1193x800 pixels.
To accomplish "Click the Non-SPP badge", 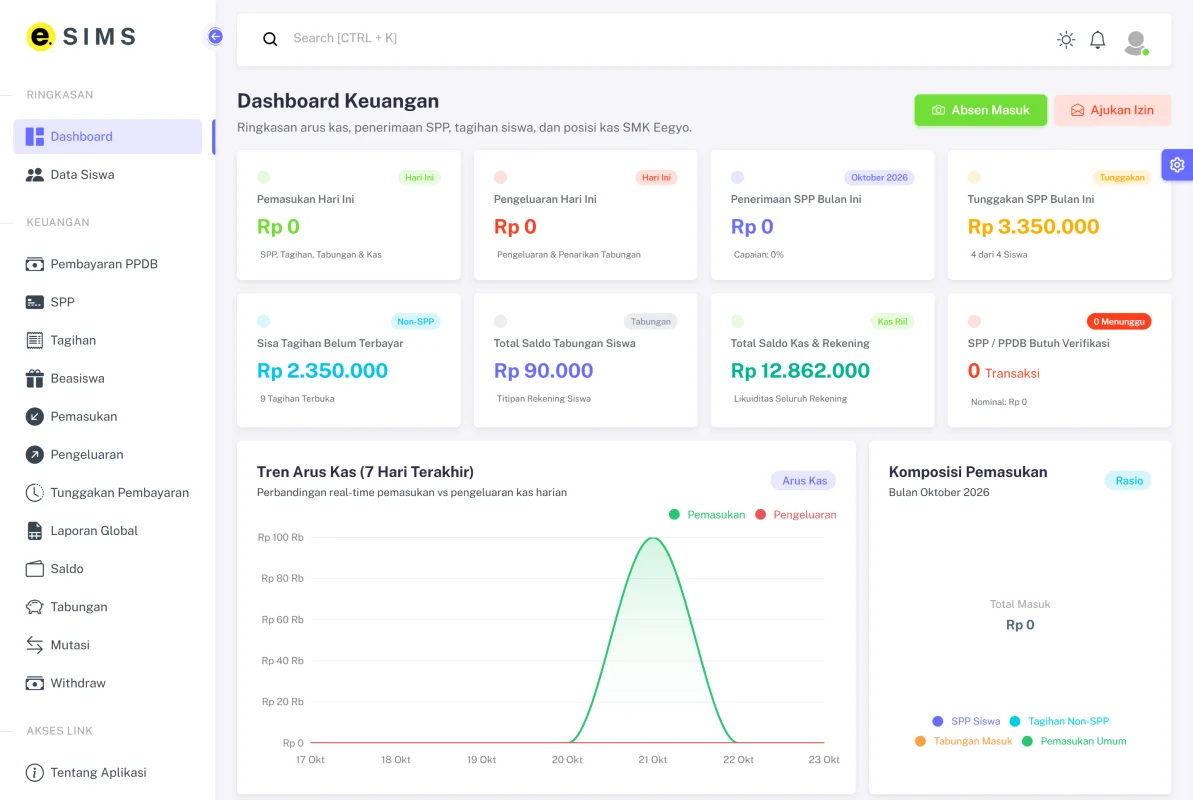I will click(x=415, y=321).
